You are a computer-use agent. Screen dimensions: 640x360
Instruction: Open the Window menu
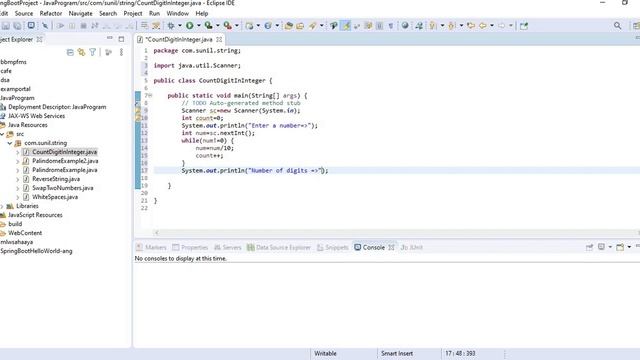(178, 13)
